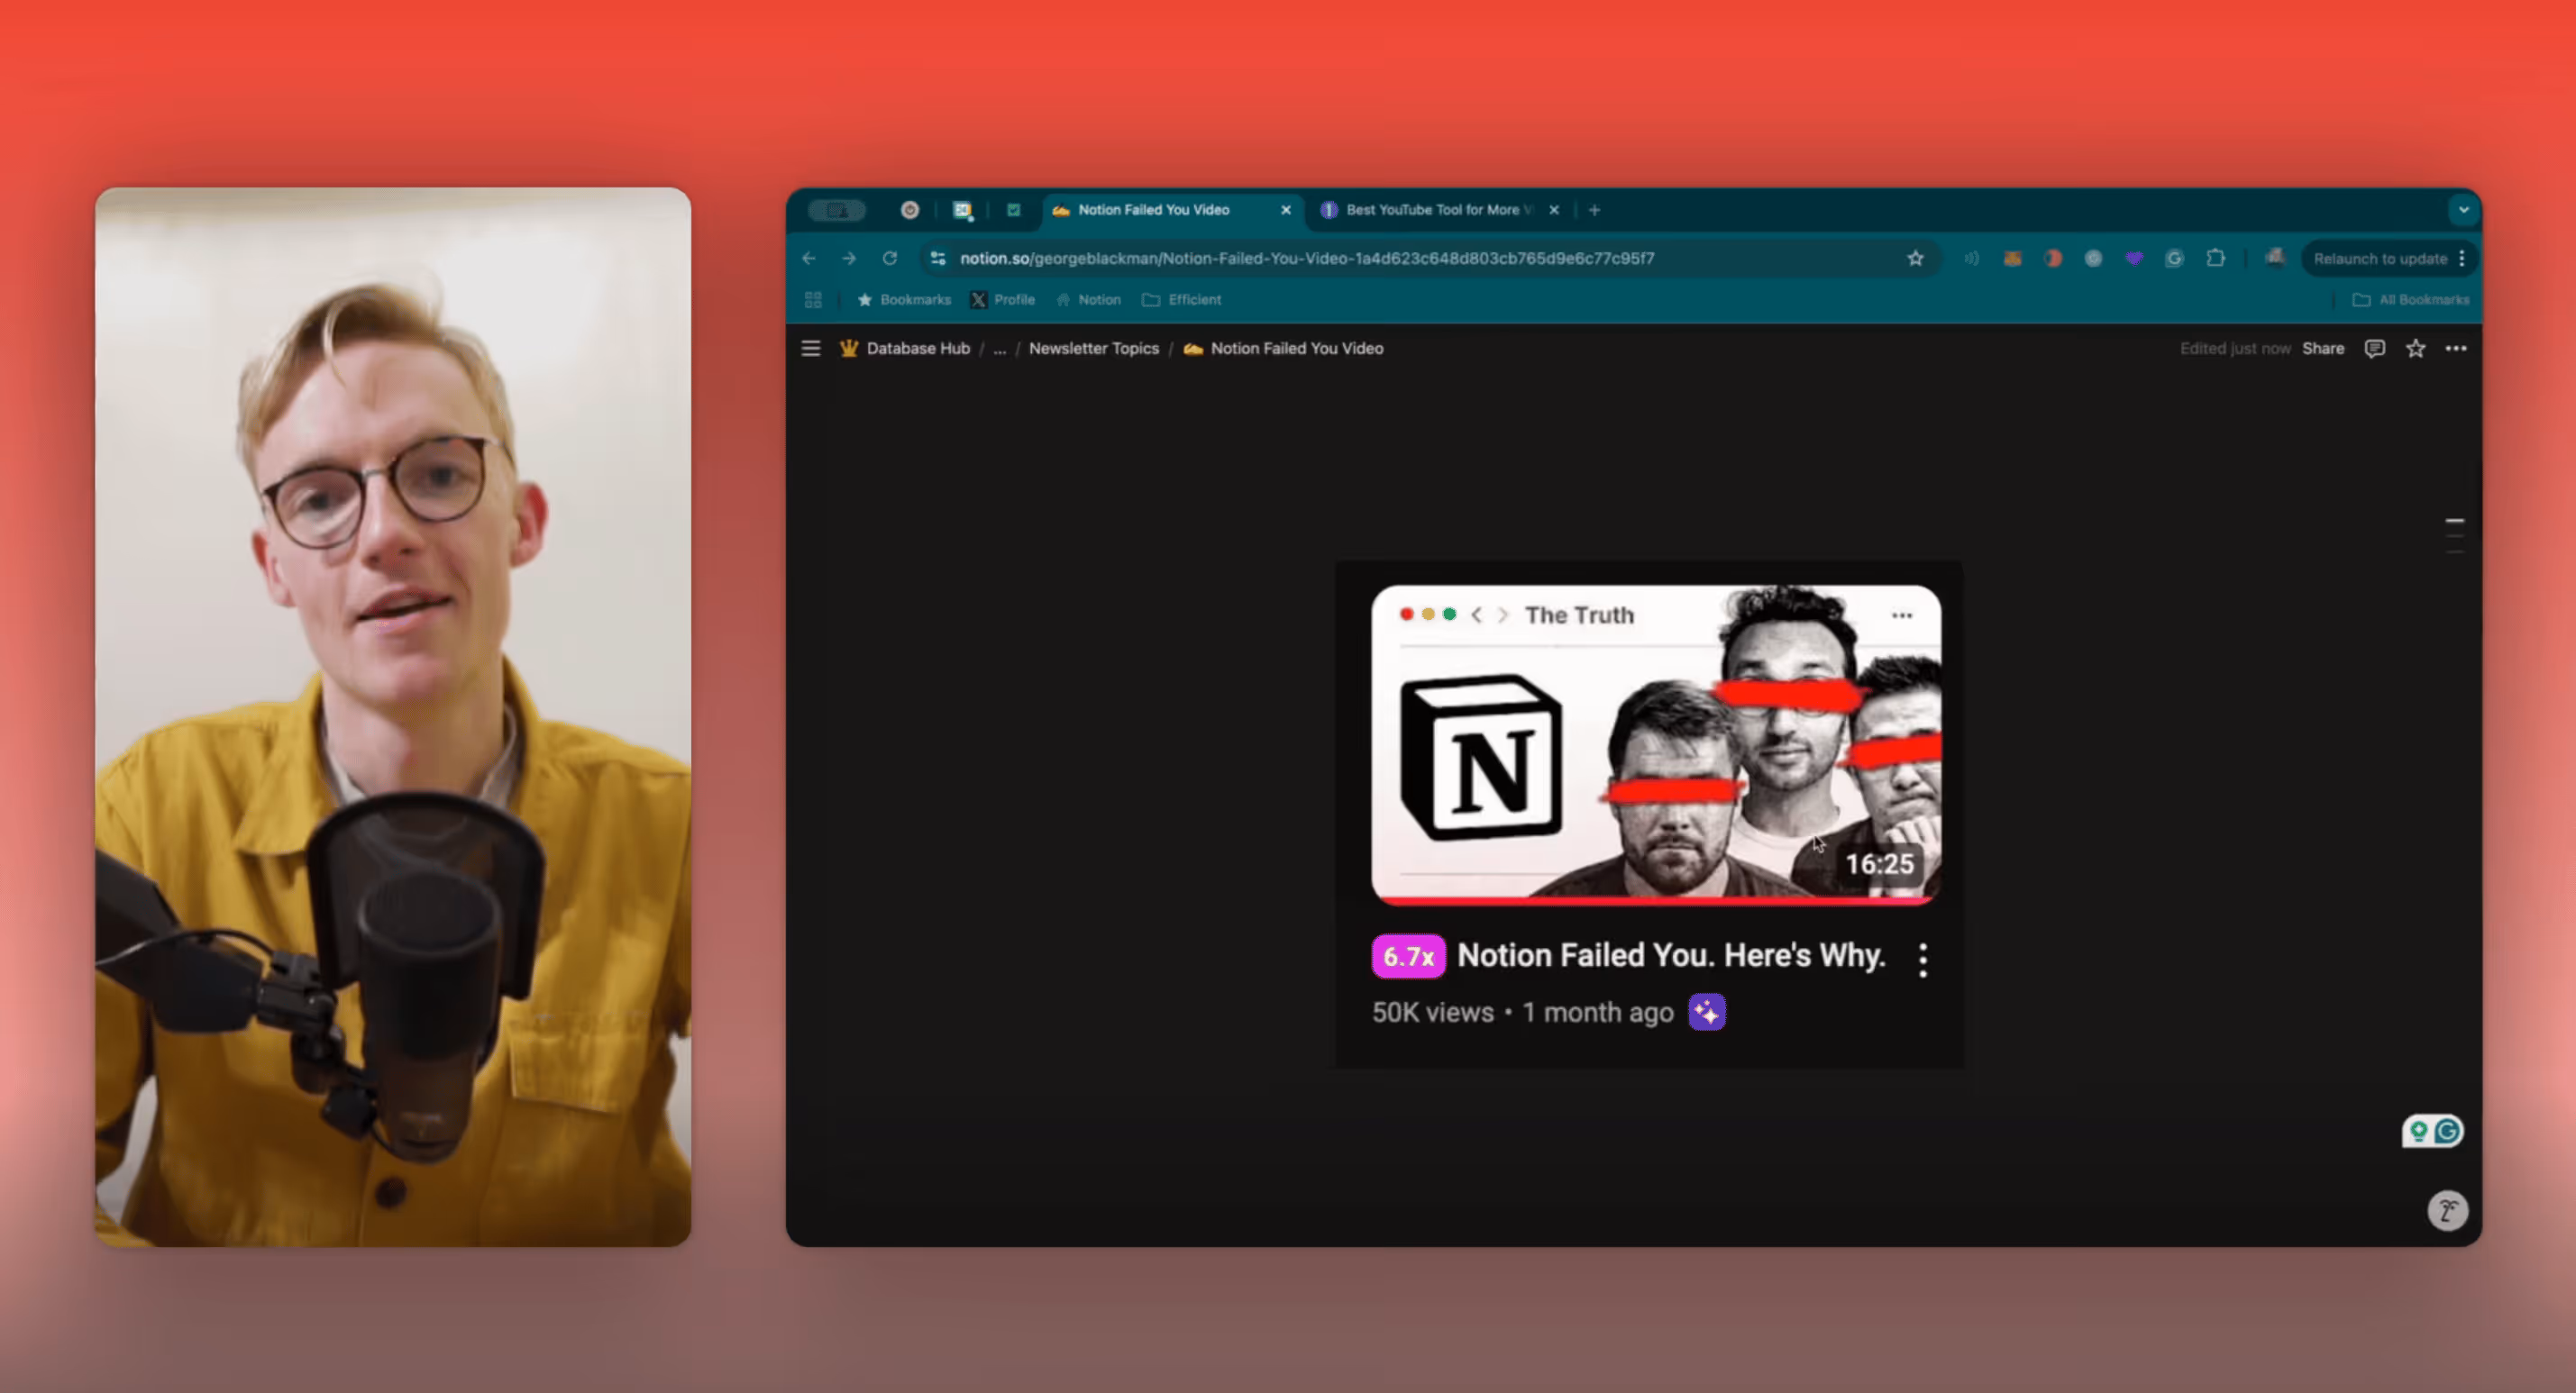Open Chrome Extensions puzzle icon

click(2215, 258)
